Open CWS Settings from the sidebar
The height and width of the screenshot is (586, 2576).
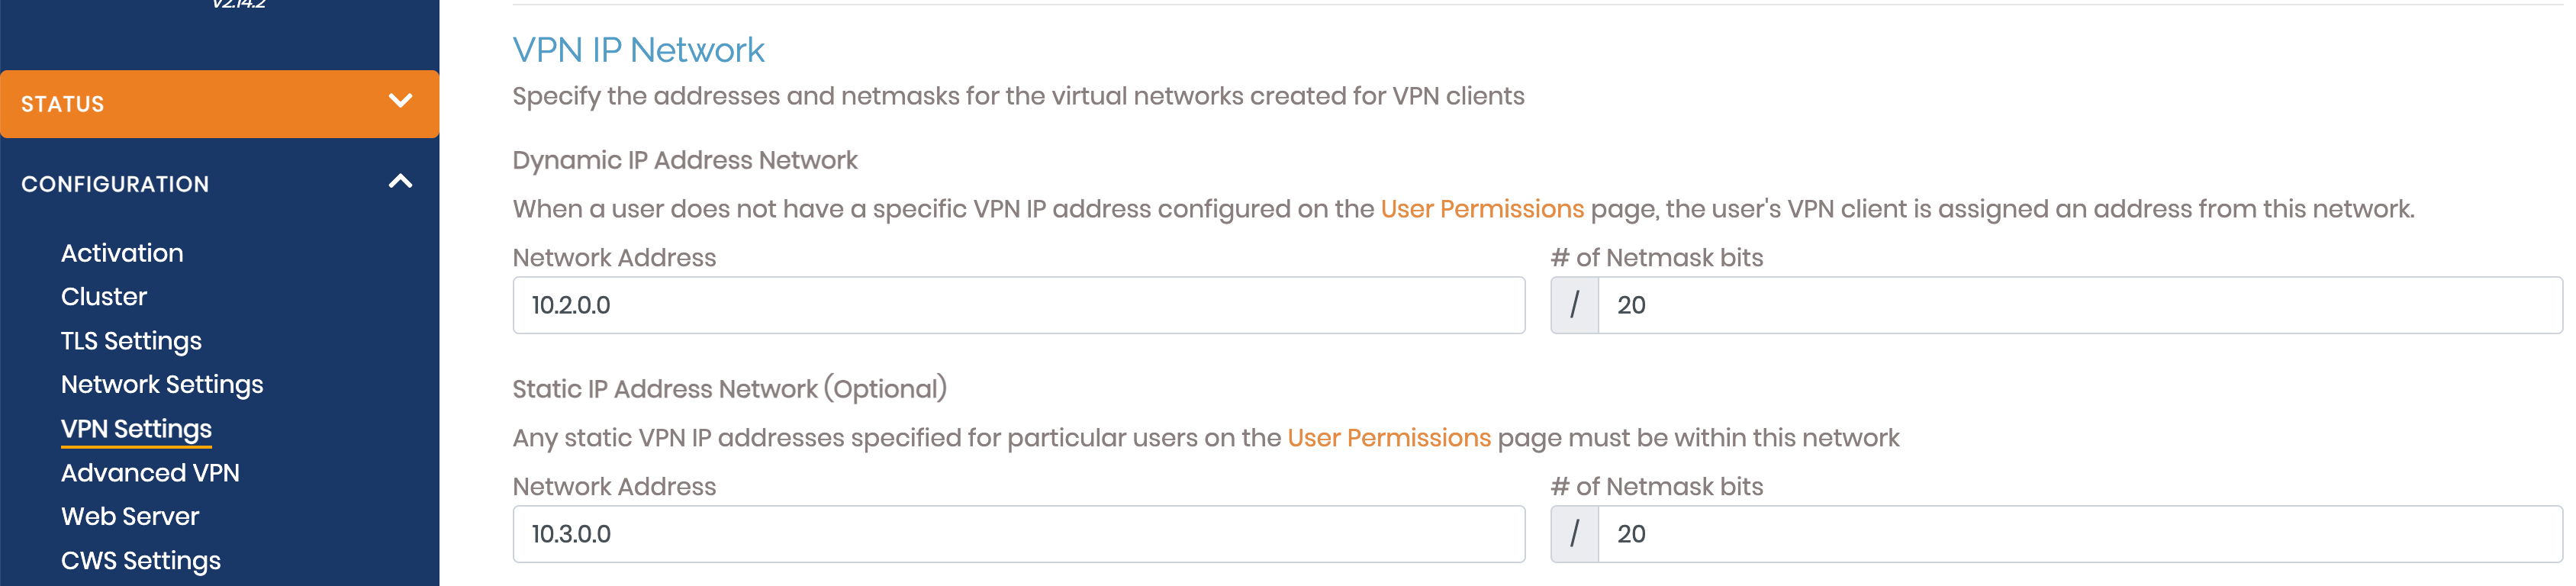[141, 561]
